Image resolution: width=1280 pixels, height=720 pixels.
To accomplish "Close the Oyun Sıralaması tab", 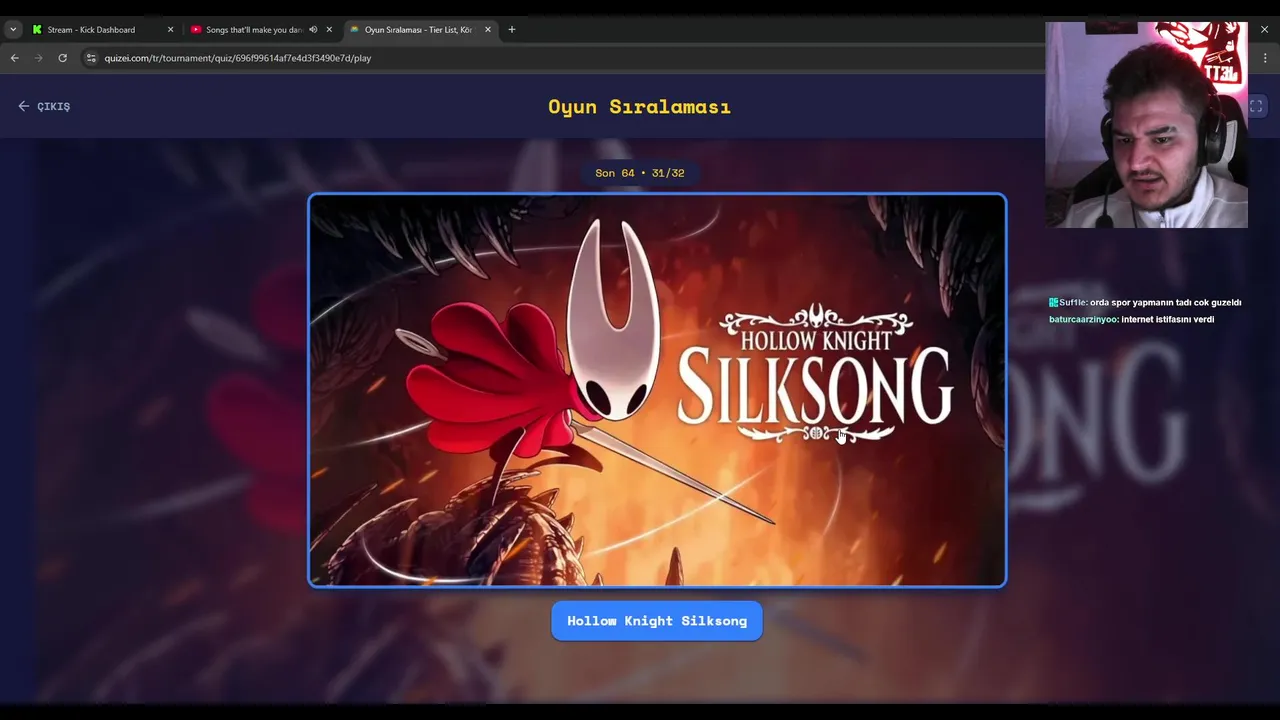I will [x=488, y=30].
